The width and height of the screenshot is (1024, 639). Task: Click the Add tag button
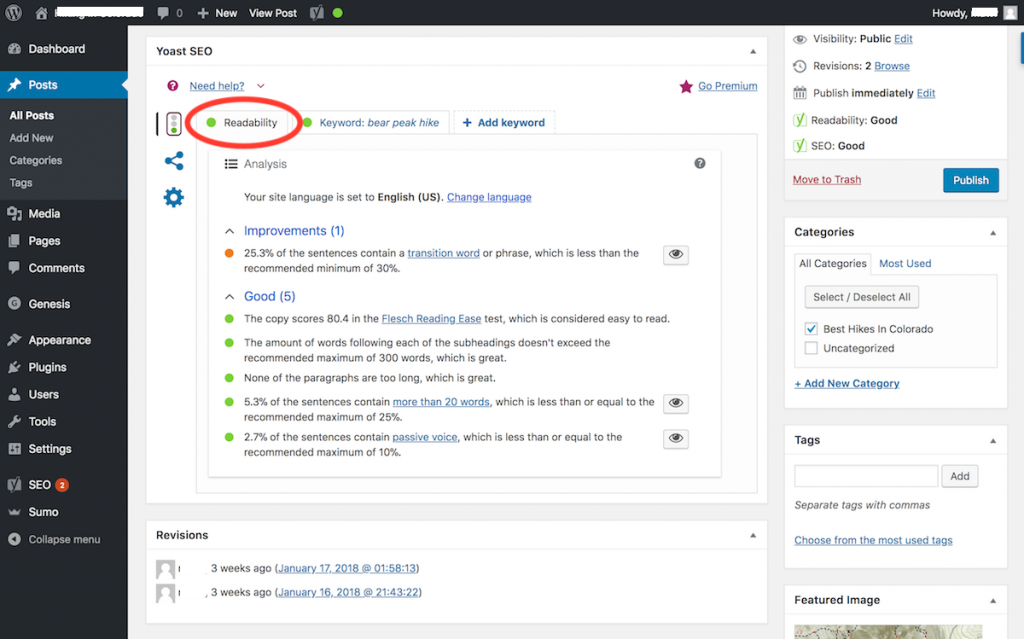tap(959, 476)
